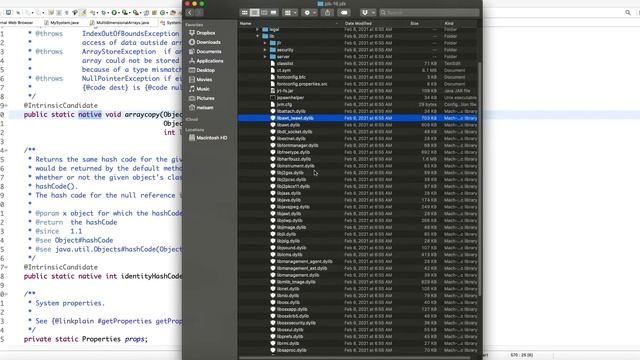This screenshot has width=640, height=360.
Task: Switch Finder to column view
Action: point(264,13)
